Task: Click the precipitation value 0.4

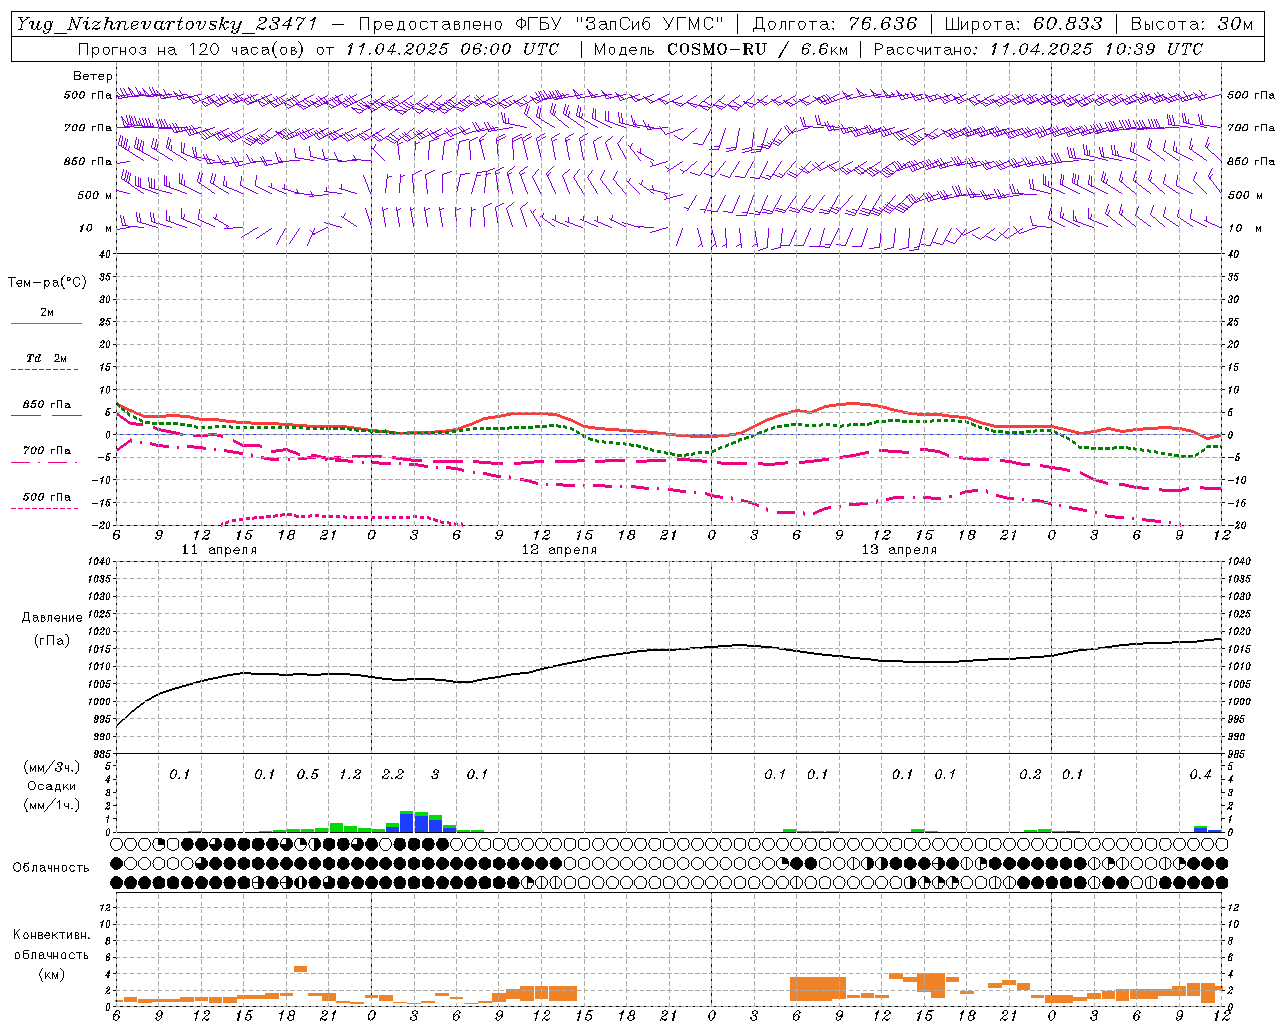Action: [1200, 775]
